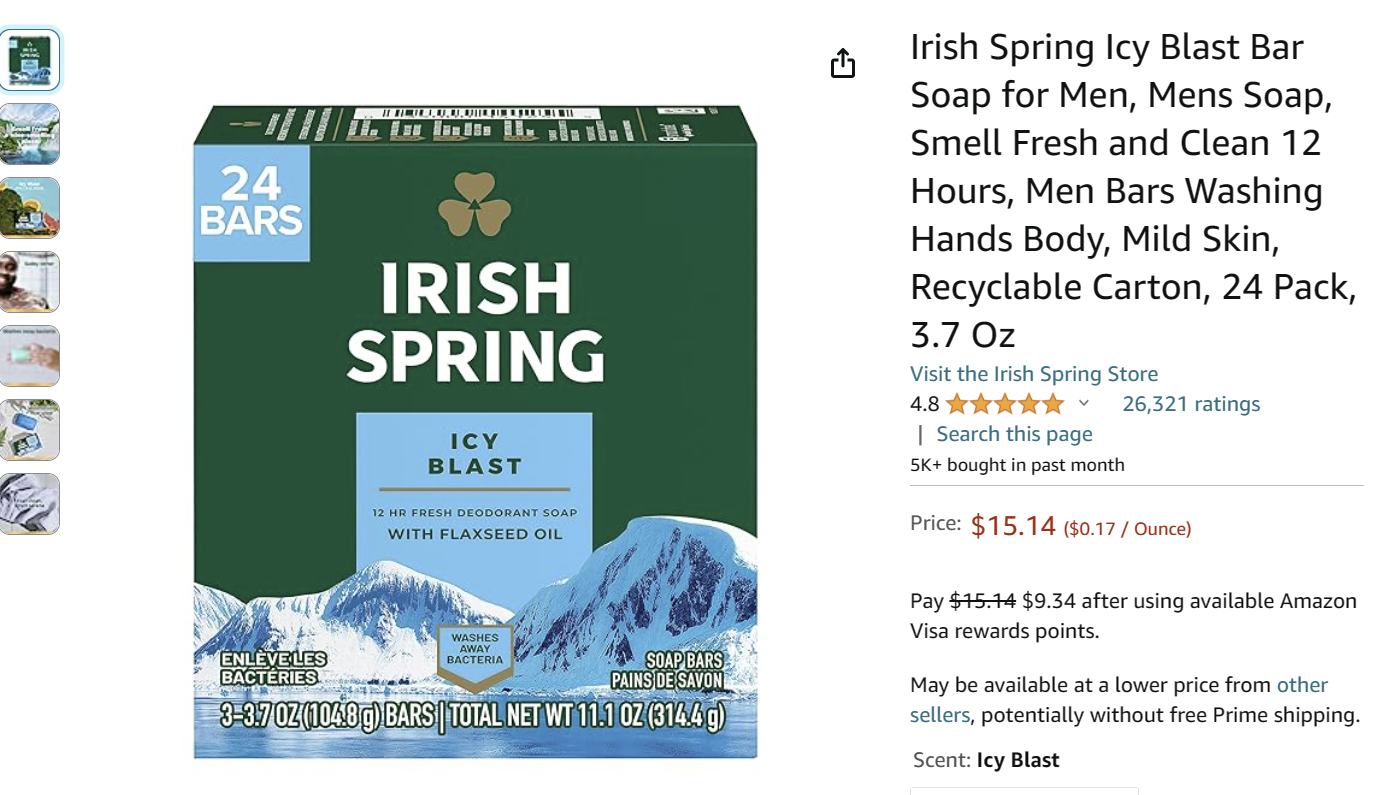Open the other sellers link

(1302, 685)
